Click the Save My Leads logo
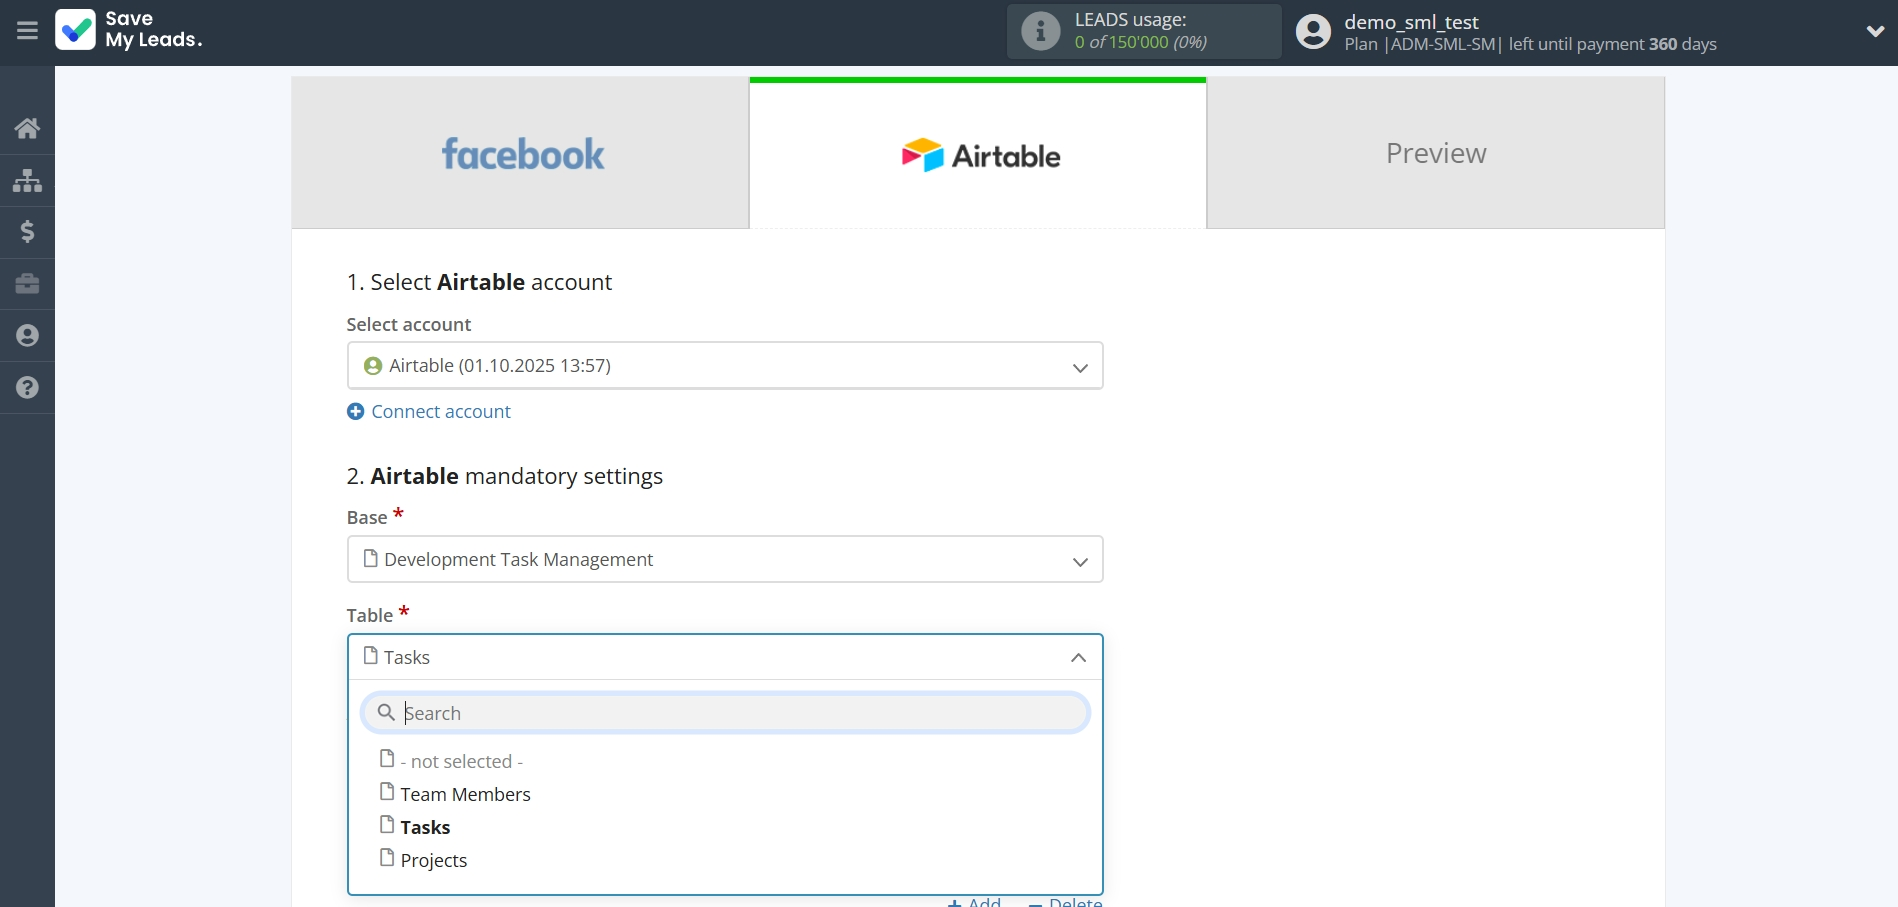This screenshot has width=1898, height=907. [x=129, y=30]
